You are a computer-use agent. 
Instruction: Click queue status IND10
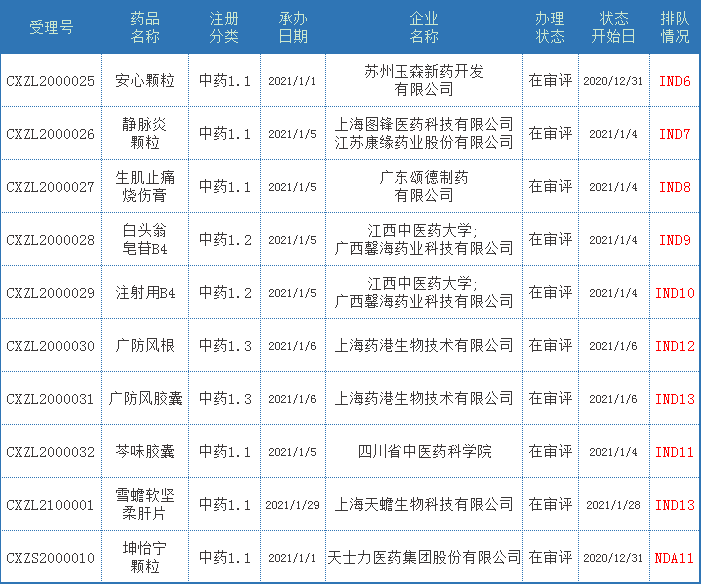[675, 293]
